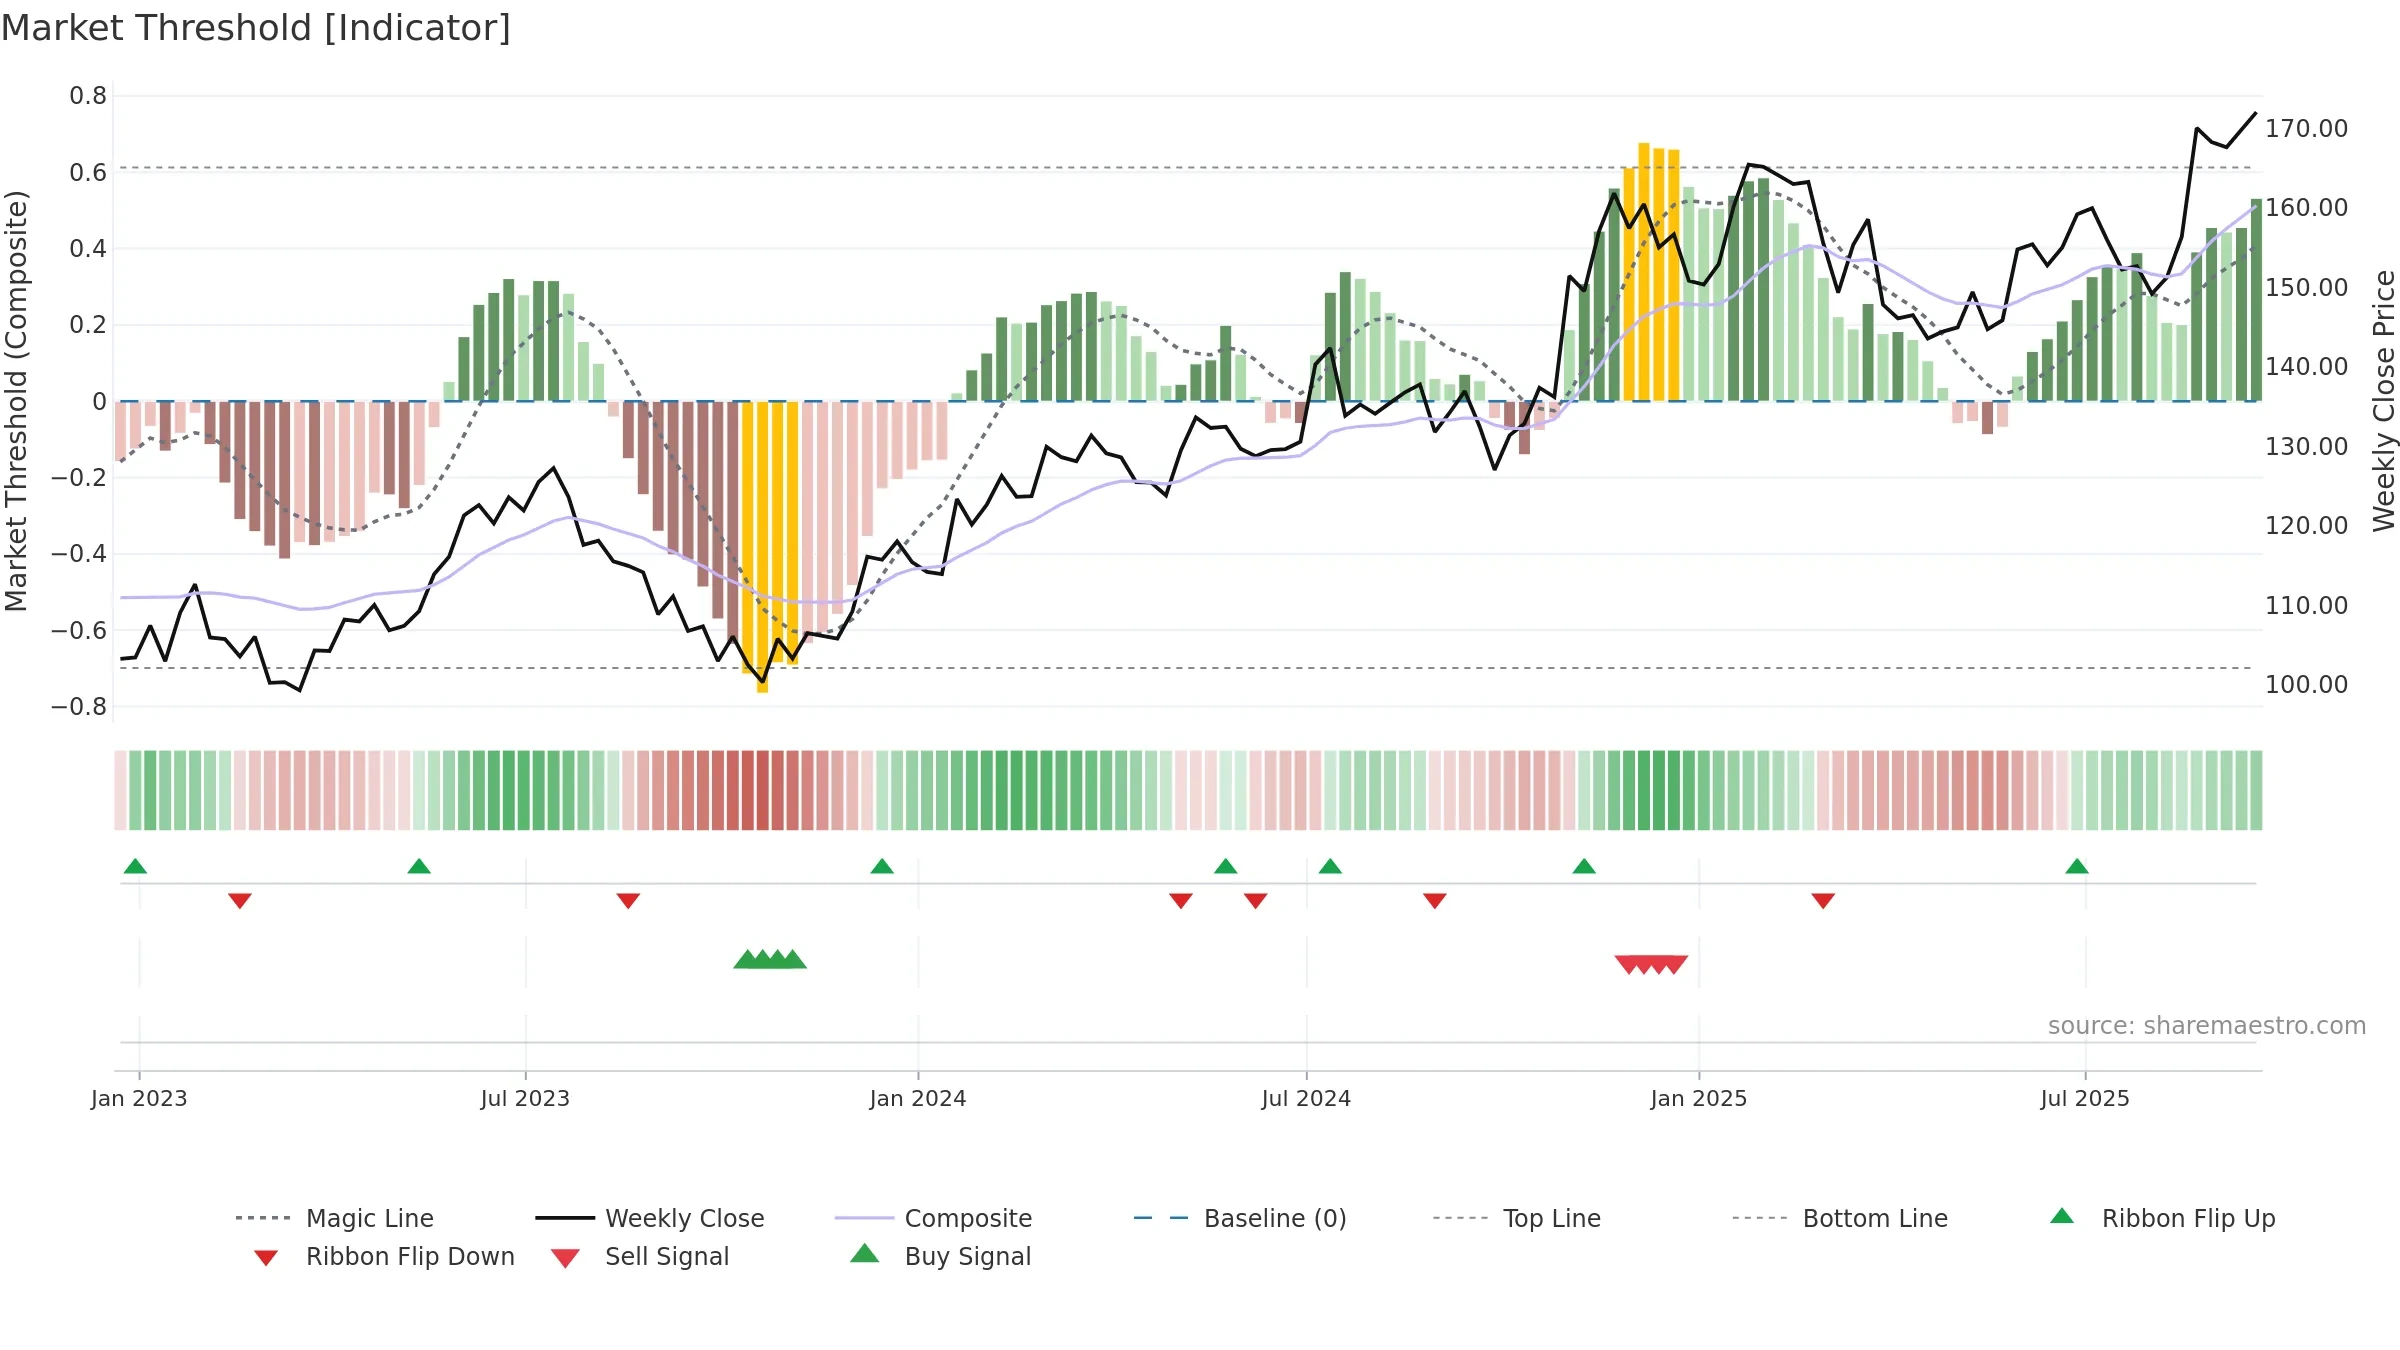Click the ribbon flip down marker in Feb 2023
2400x1350 pixels.
[240, 901]
